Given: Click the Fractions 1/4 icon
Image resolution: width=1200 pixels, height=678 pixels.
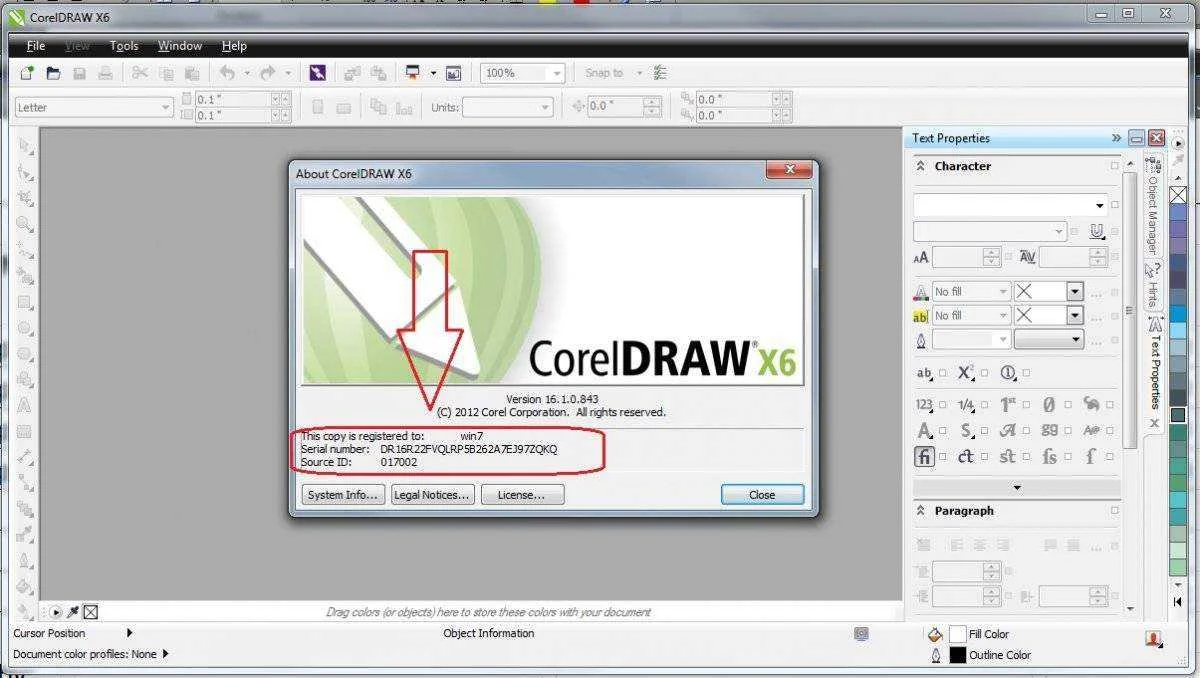Looking at the screenshot, I should coord(965,405).
